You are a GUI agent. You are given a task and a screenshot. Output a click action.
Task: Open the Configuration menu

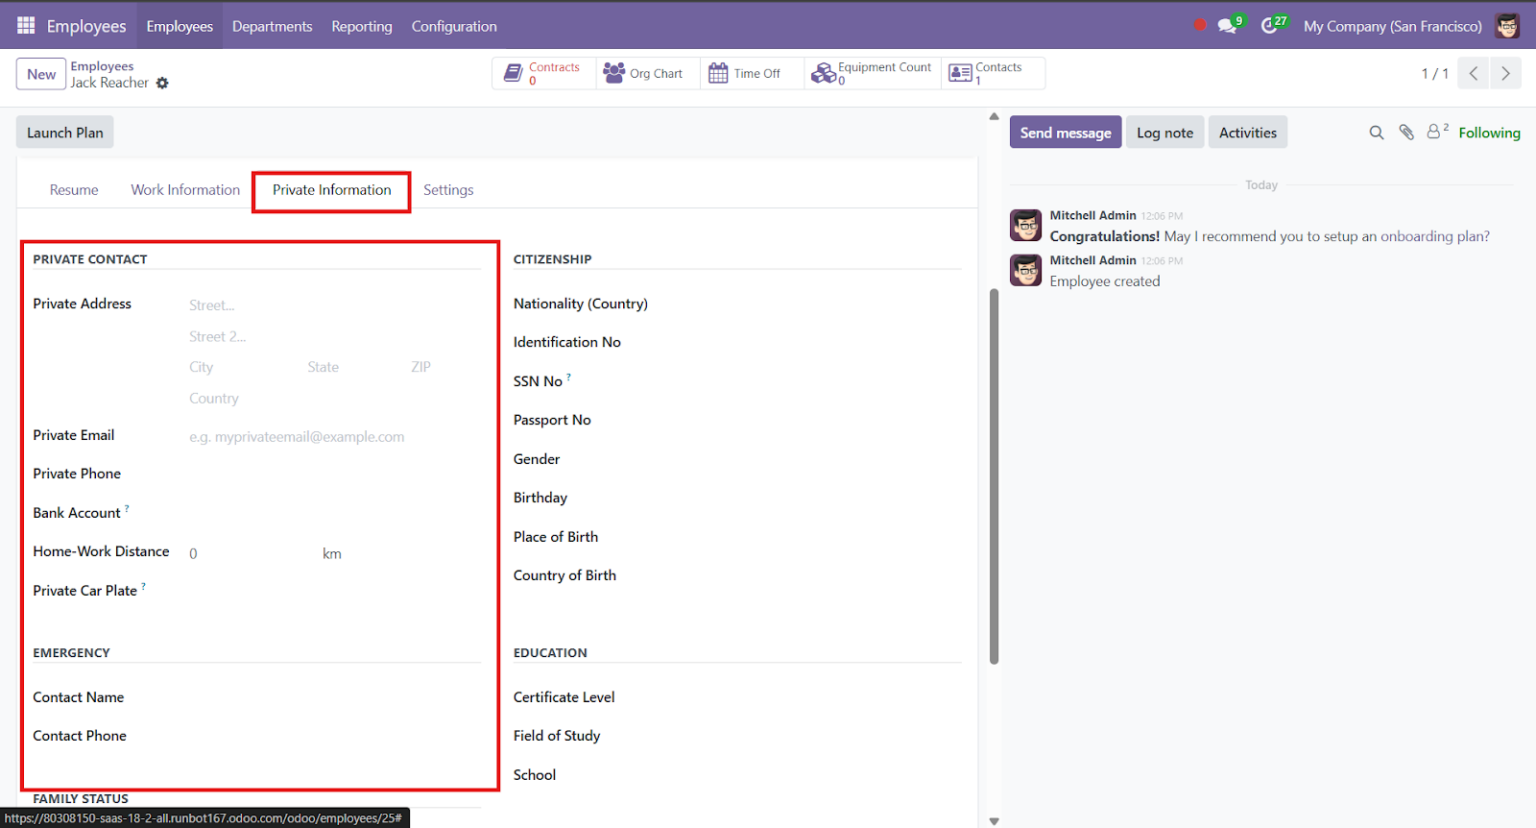click(x=454, y=26)
